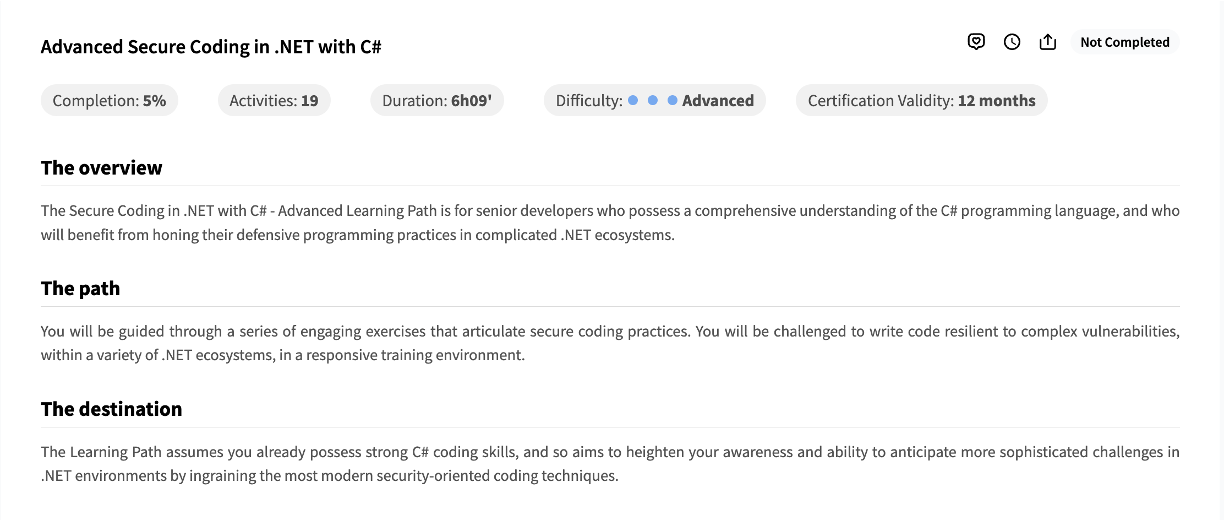The width and height of the screenshot is (1224, 520).
Task: Click The path section heading
Action: click(x=80, y=288)
